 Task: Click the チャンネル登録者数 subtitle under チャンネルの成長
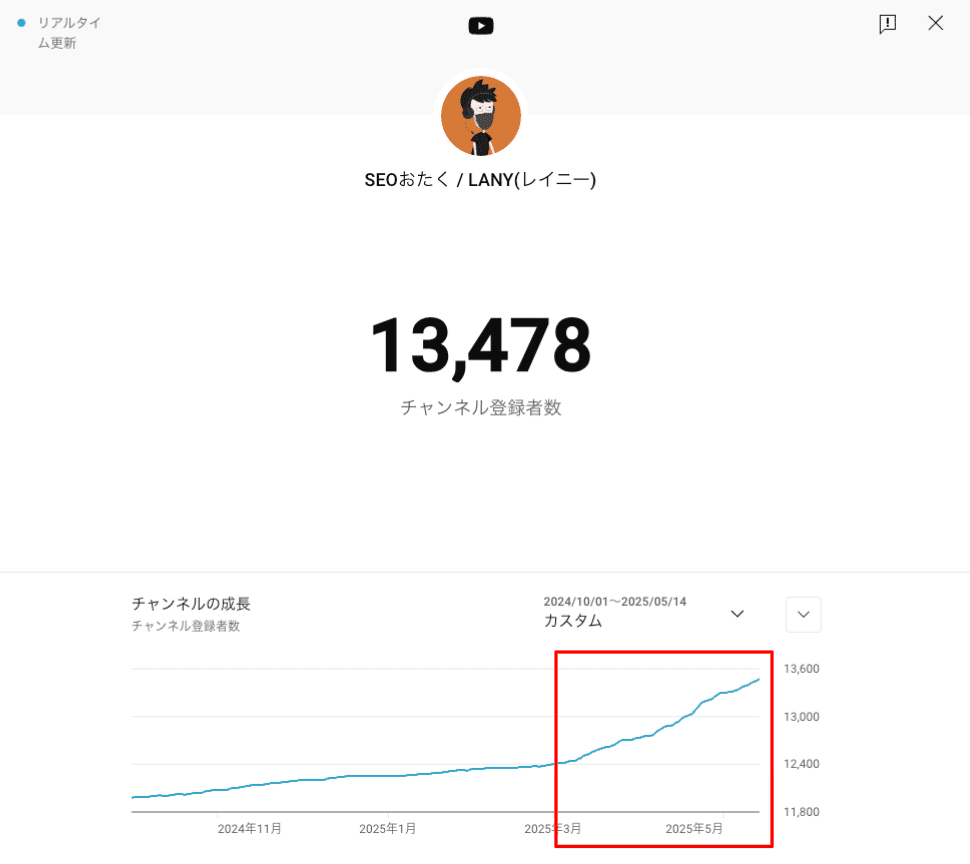point(186,626)
